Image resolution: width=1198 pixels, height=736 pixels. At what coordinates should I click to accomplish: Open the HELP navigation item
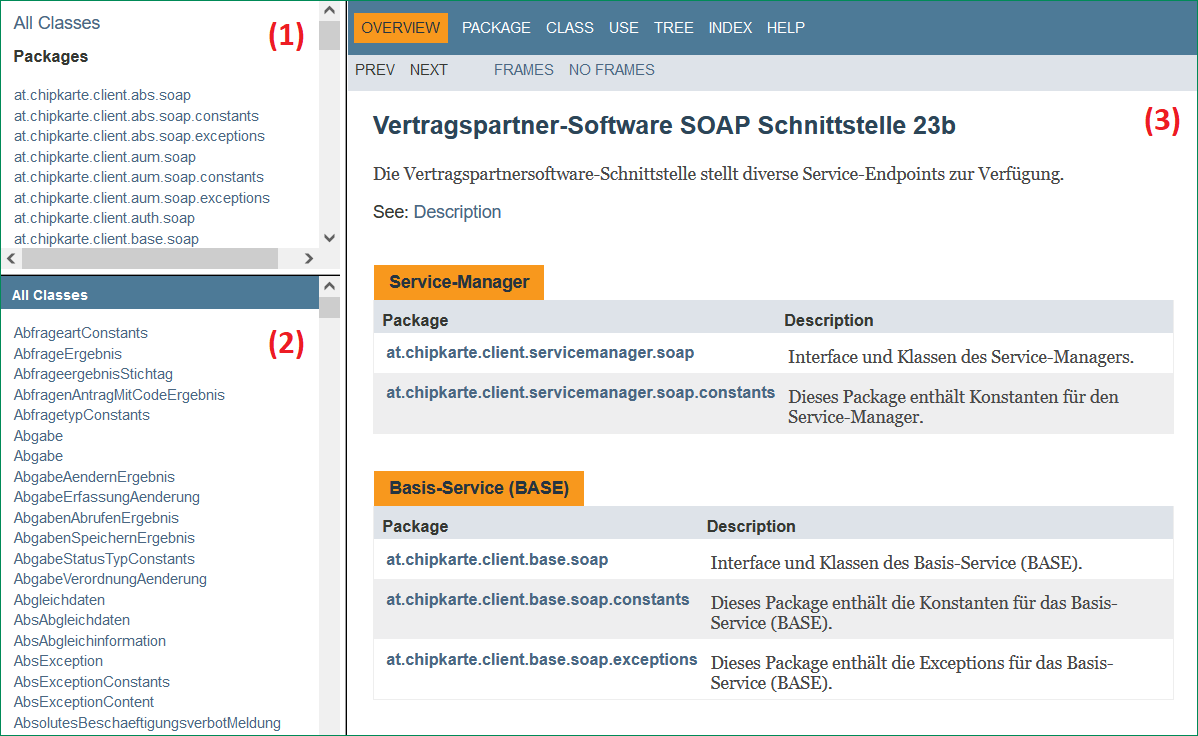(x=785, y=28)
